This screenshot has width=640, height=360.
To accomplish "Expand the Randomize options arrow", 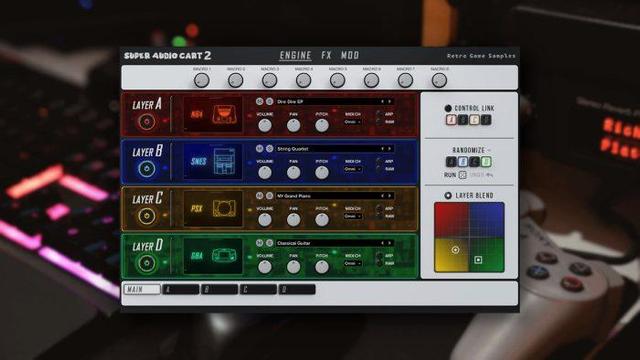I will (x=489, y=151).
